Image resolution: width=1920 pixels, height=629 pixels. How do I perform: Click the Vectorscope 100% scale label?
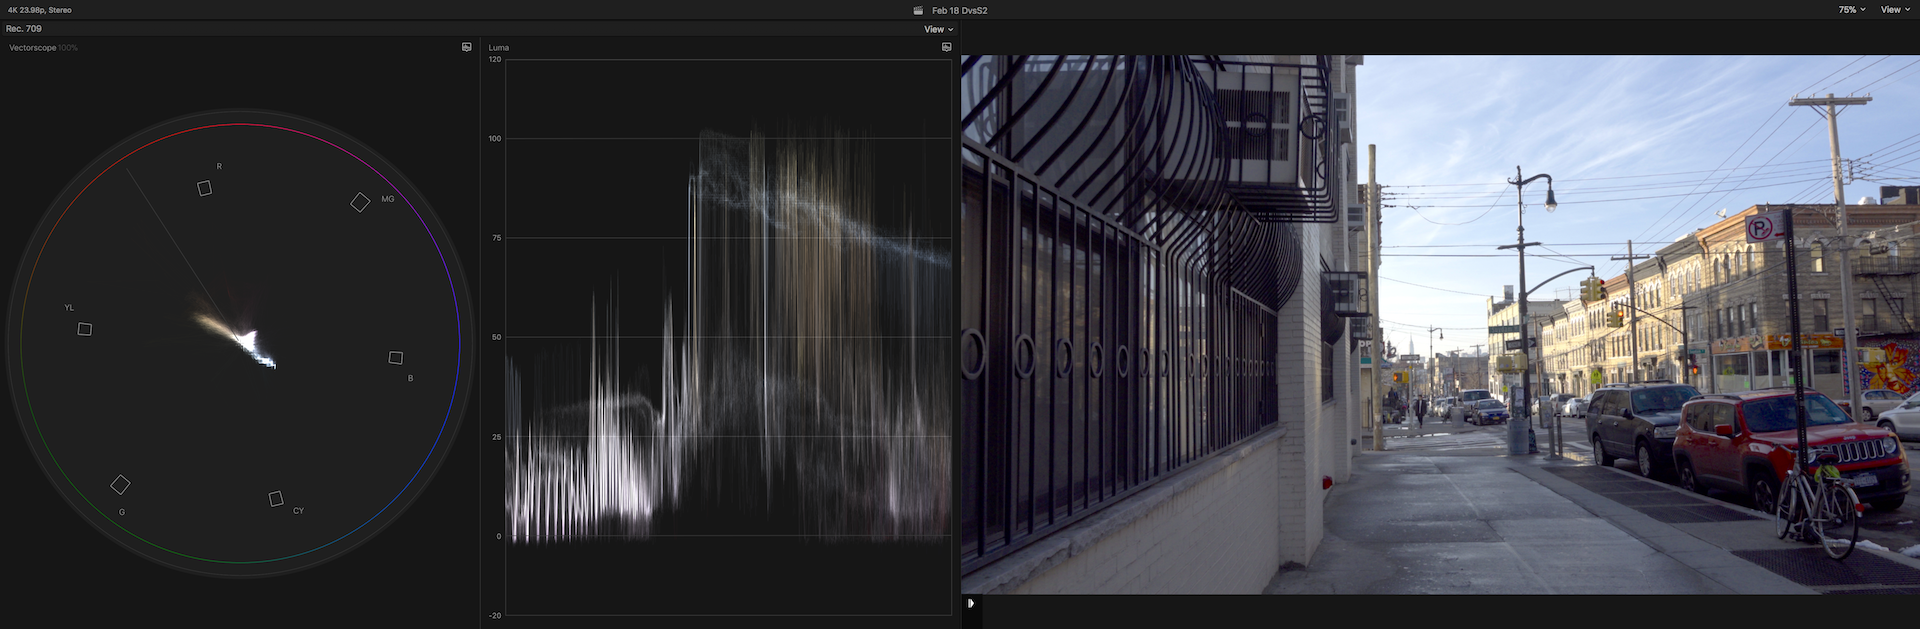[43, 48]
